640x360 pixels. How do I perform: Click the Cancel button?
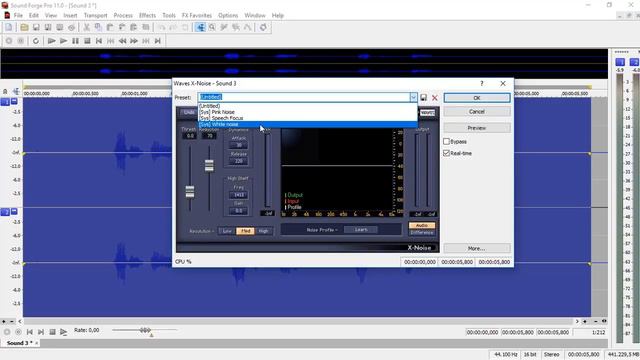coord(477,111)
